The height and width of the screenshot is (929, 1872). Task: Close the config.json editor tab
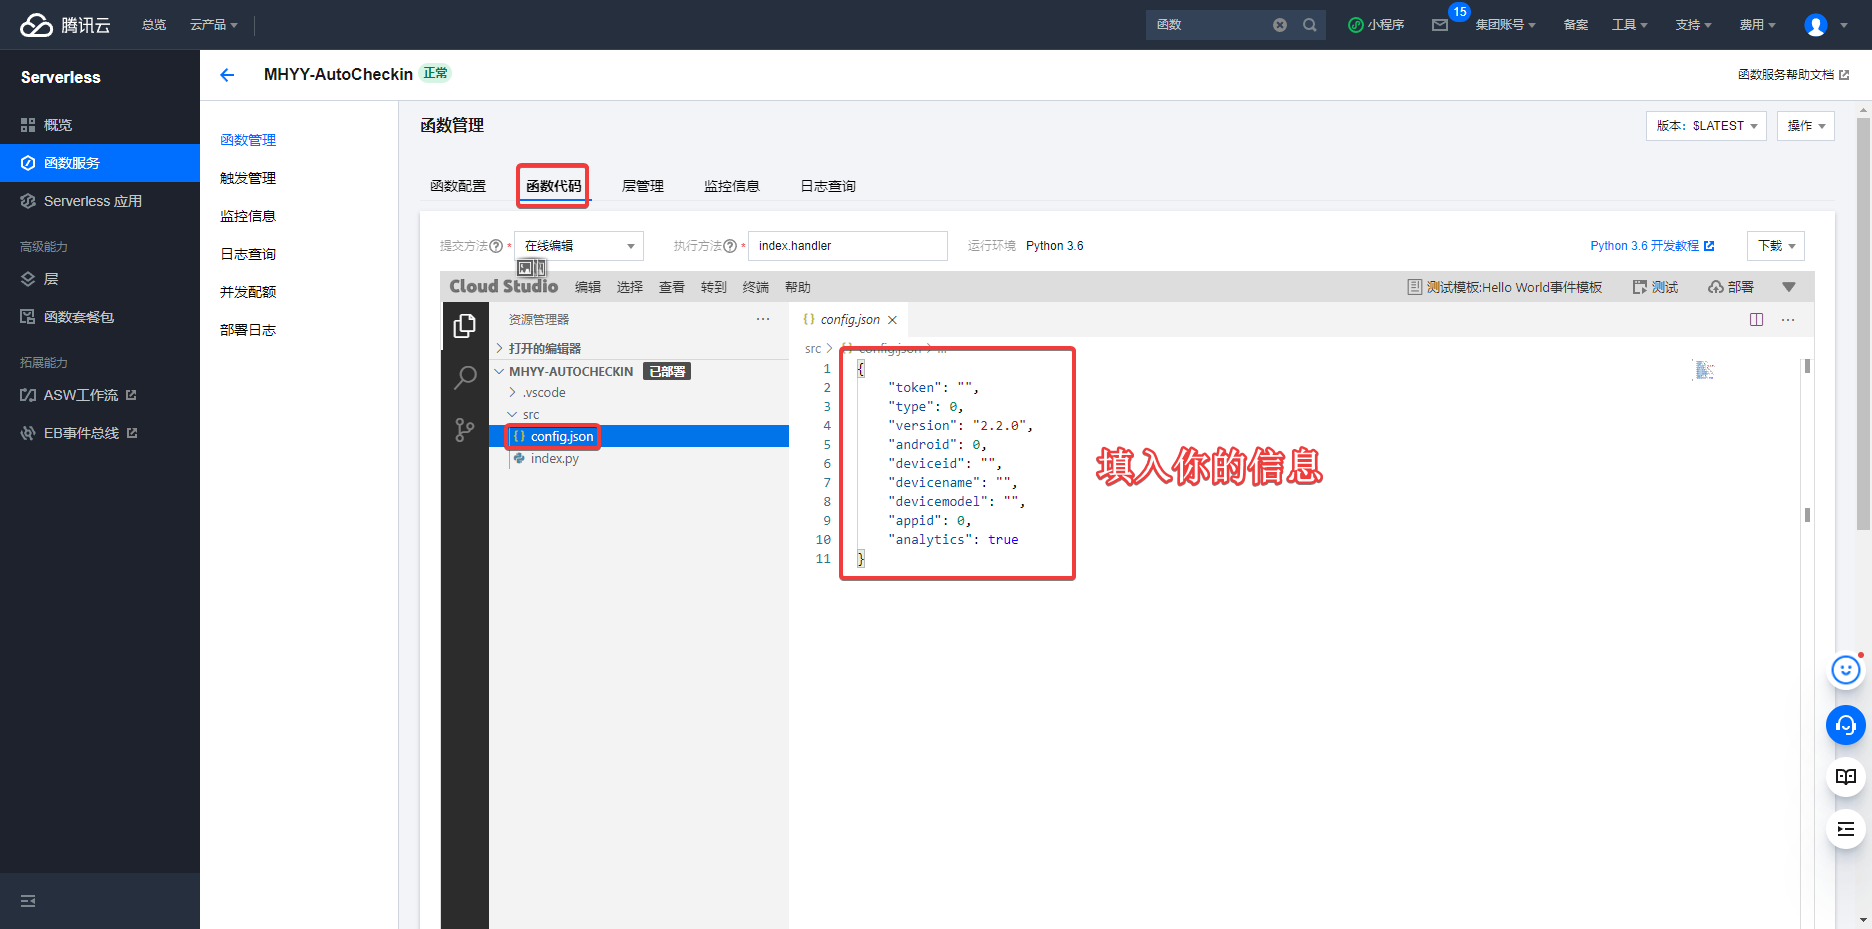[893, 320]
